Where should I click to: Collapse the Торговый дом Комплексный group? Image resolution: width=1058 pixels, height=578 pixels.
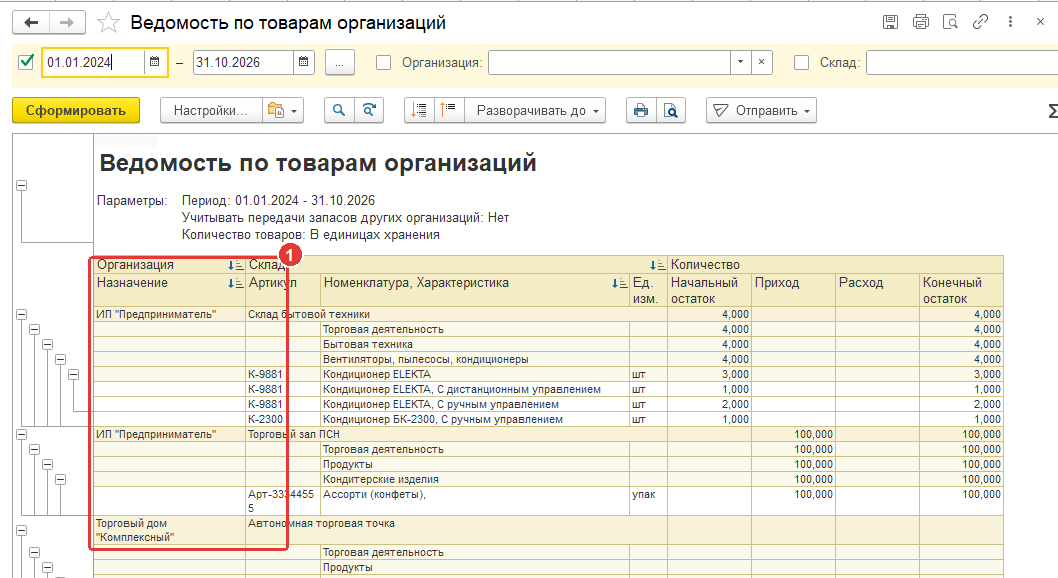(x=22, y=531)
